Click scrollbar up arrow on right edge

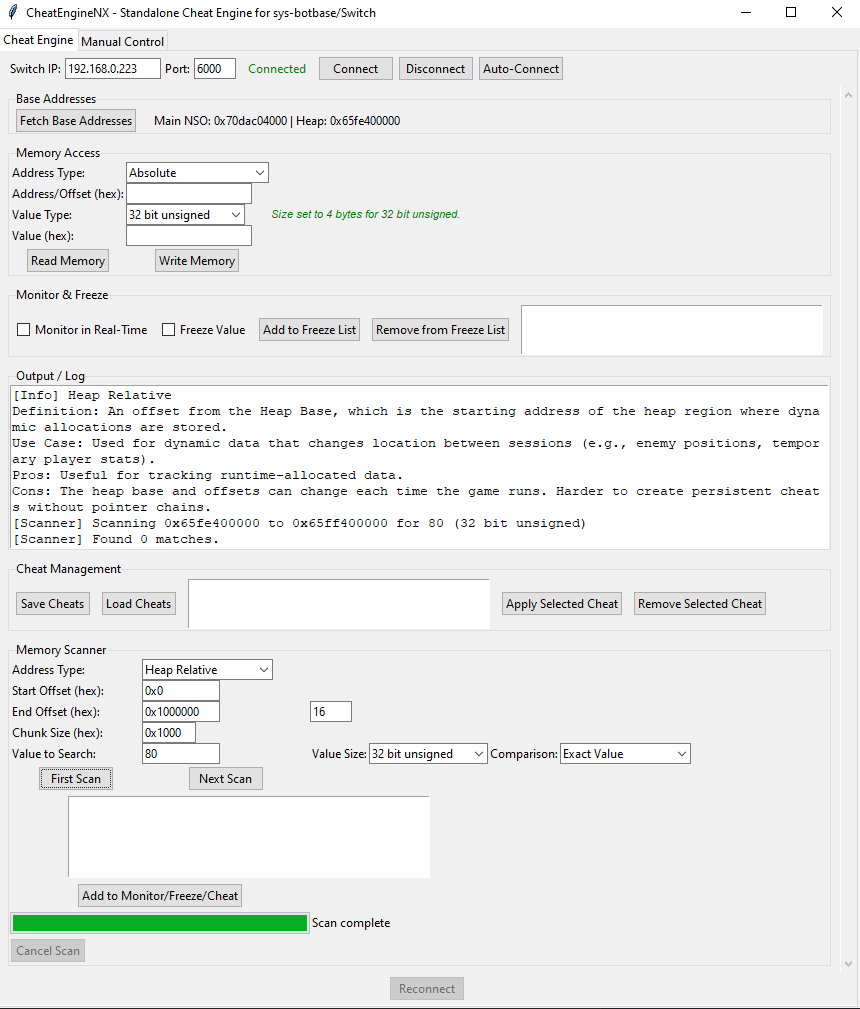pyautogui.click(x=848, y=95)
